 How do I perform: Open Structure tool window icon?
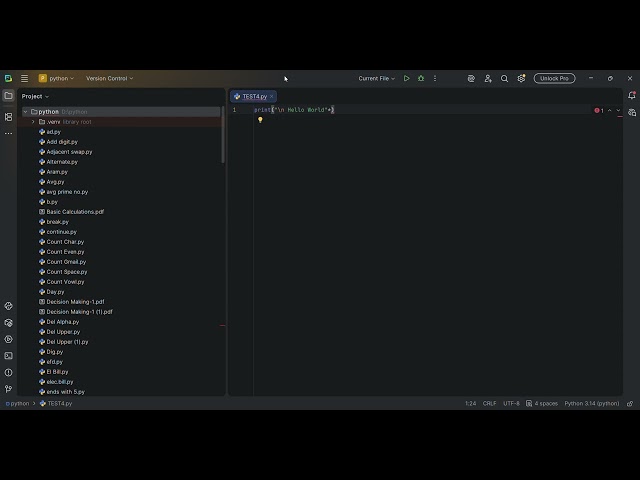point(8,117)
